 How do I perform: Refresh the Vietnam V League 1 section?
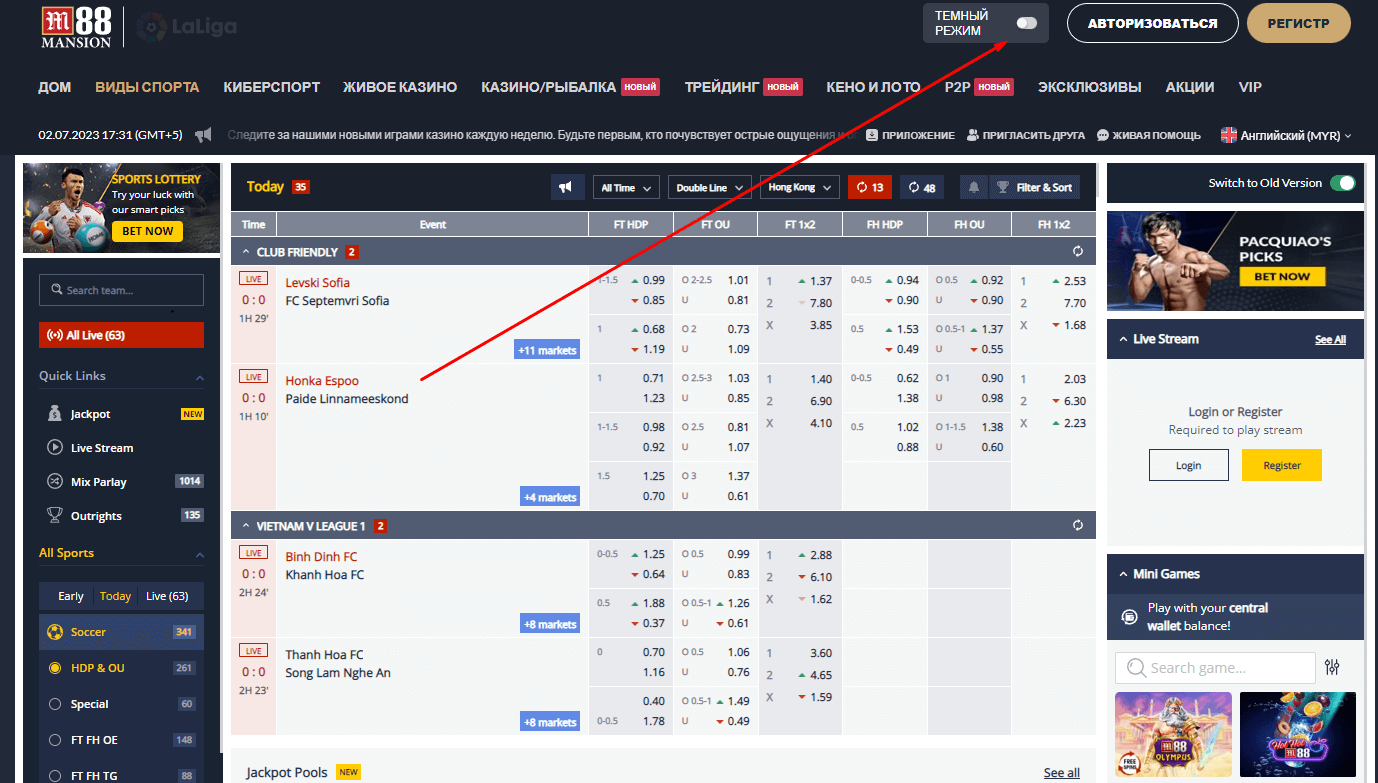point(1078,525)
